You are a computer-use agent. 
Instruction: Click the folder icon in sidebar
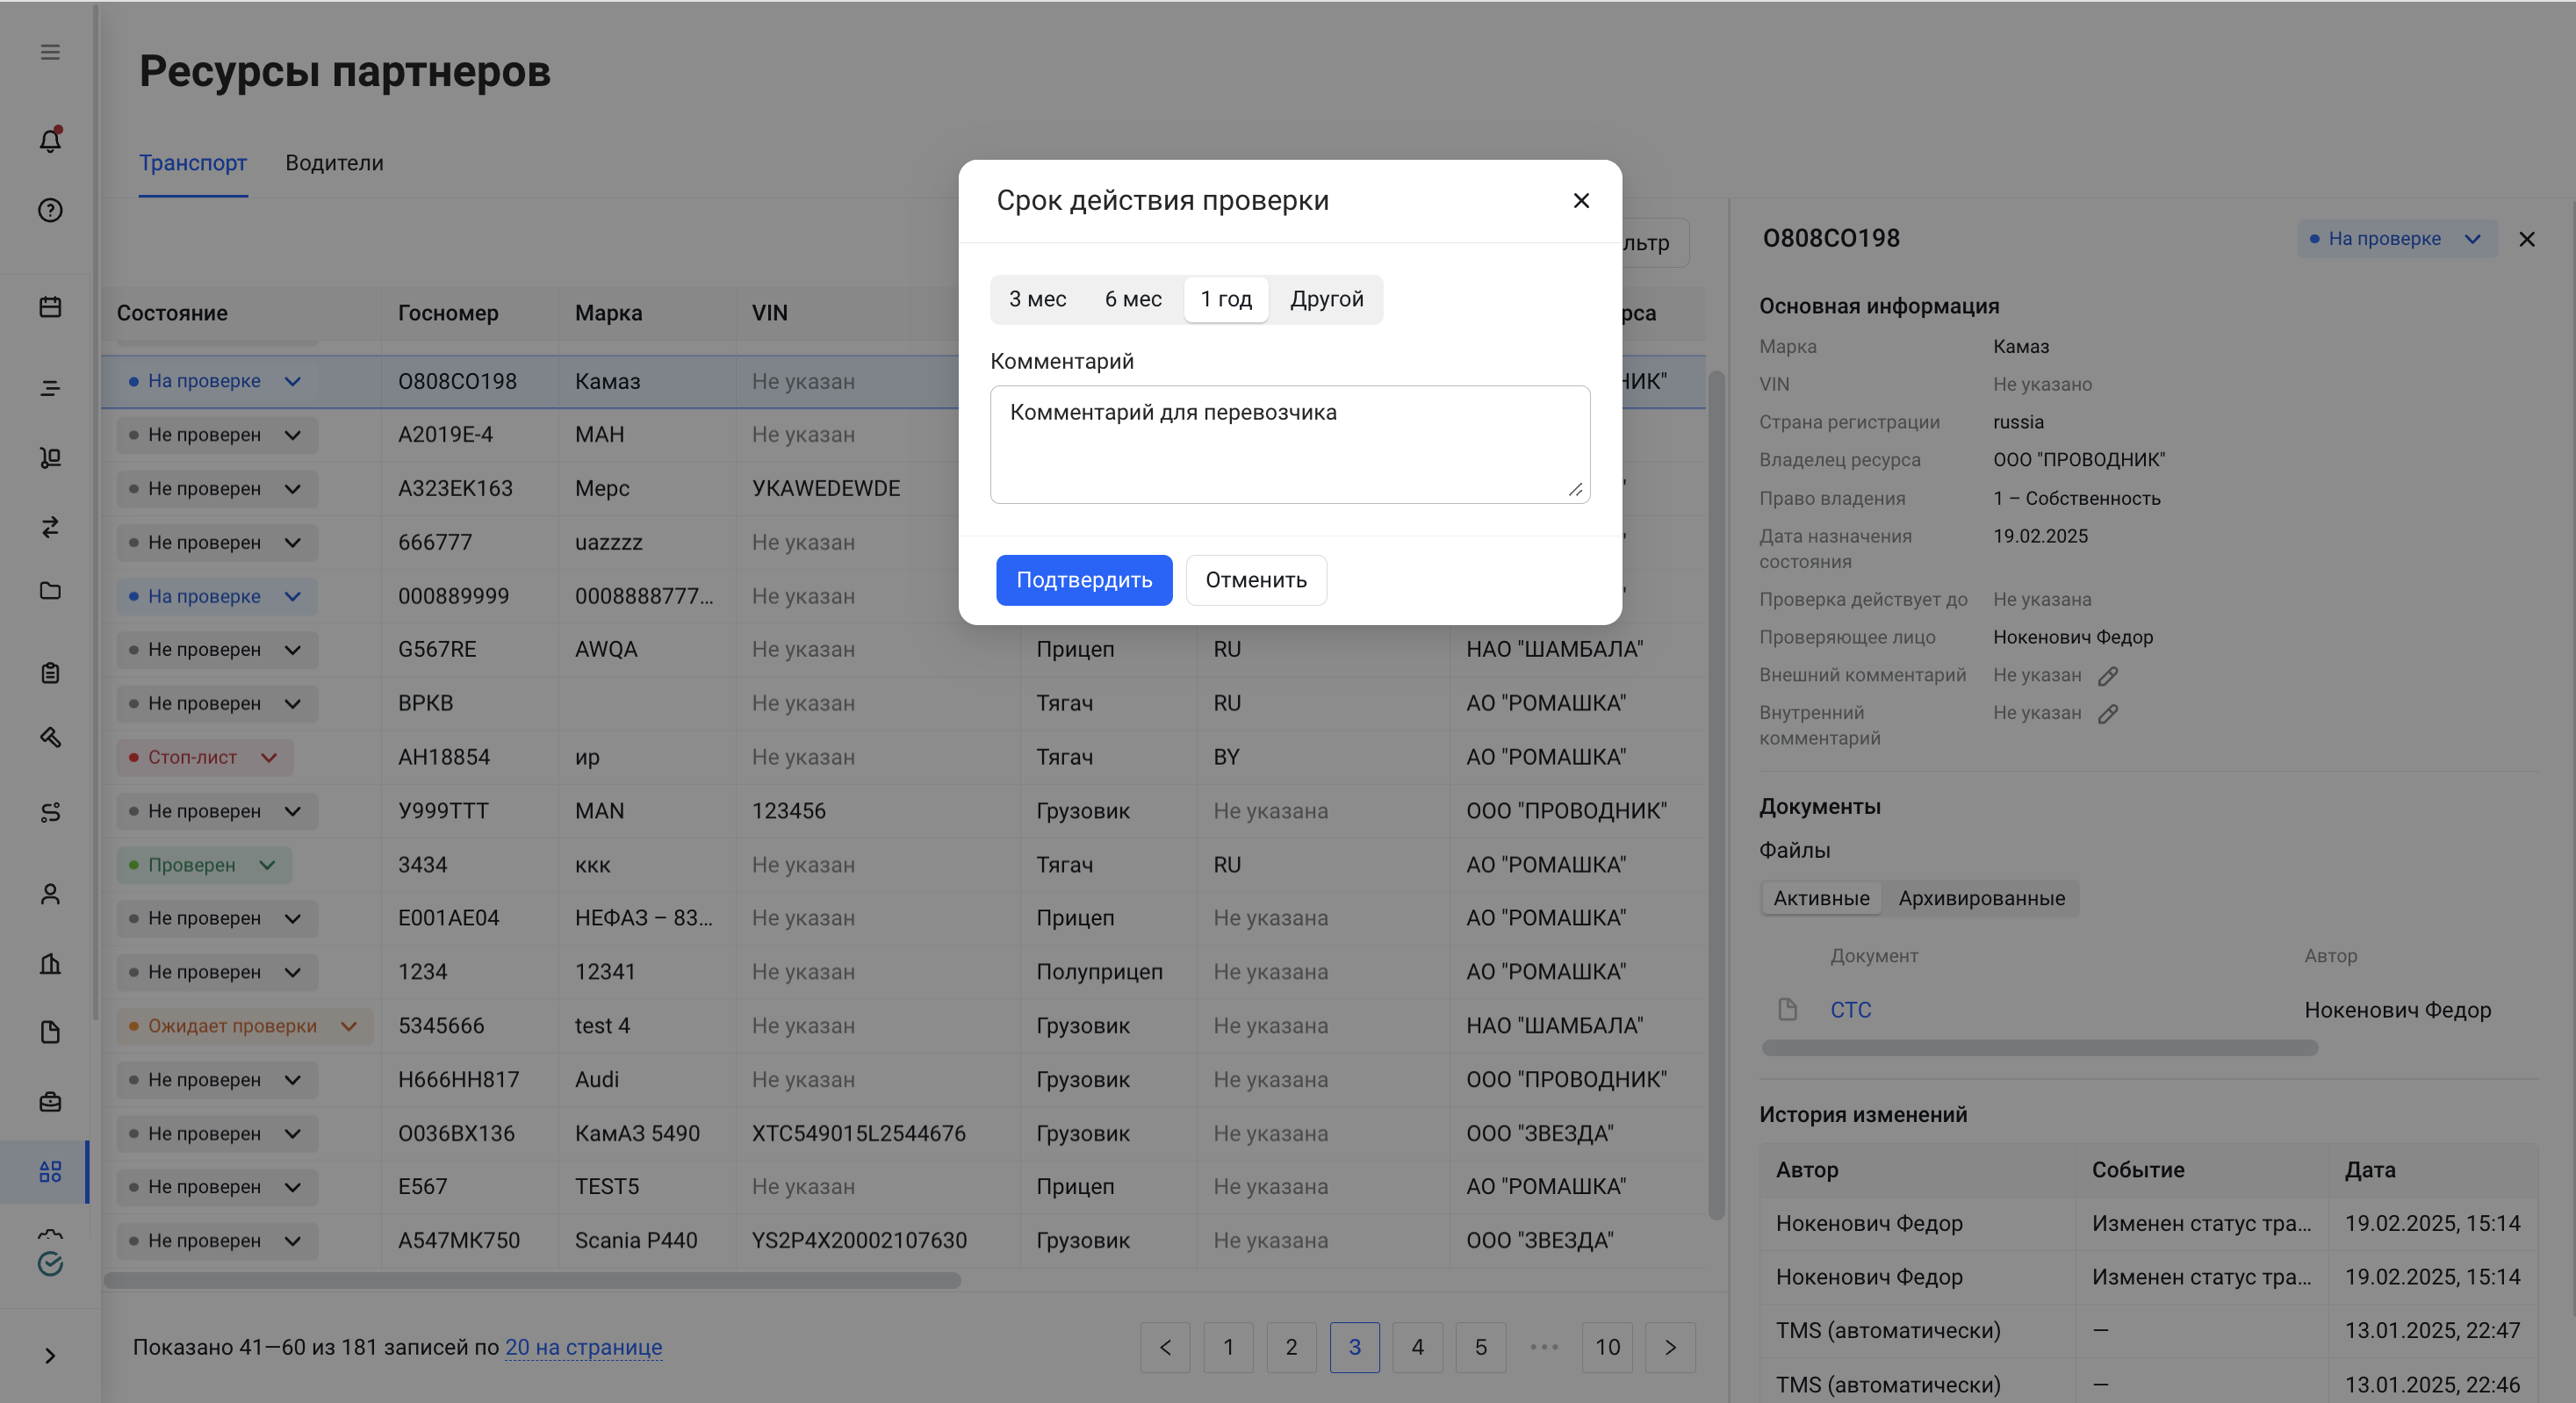pos(50,590)
